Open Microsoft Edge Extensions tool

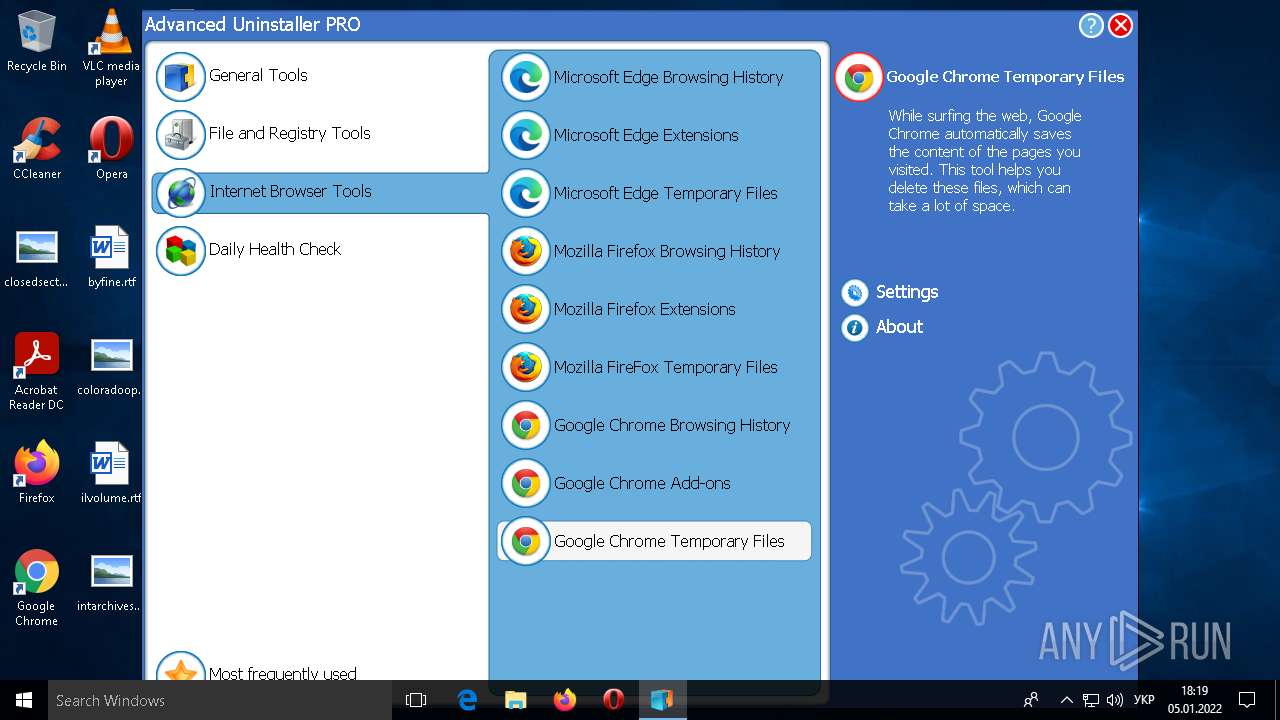(x=646, y=135)
